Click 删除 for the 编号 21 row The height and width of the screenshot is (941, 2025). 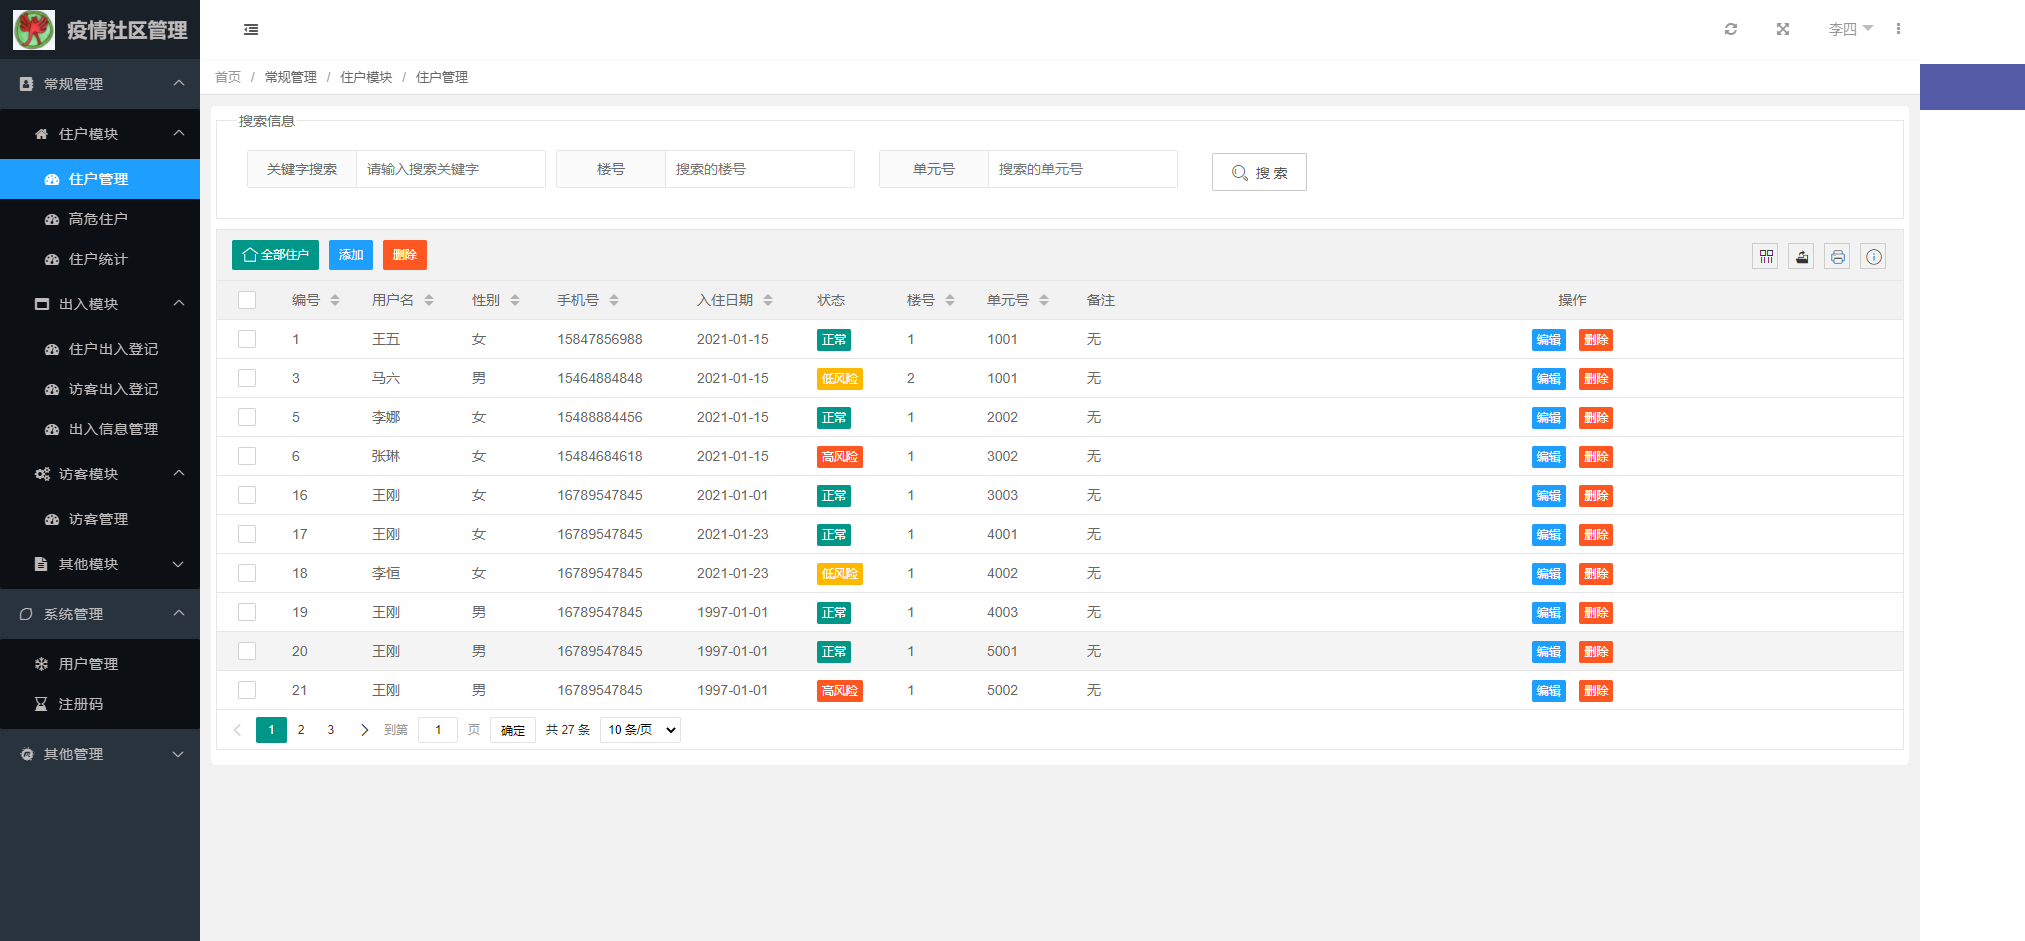coord(1596,691)
